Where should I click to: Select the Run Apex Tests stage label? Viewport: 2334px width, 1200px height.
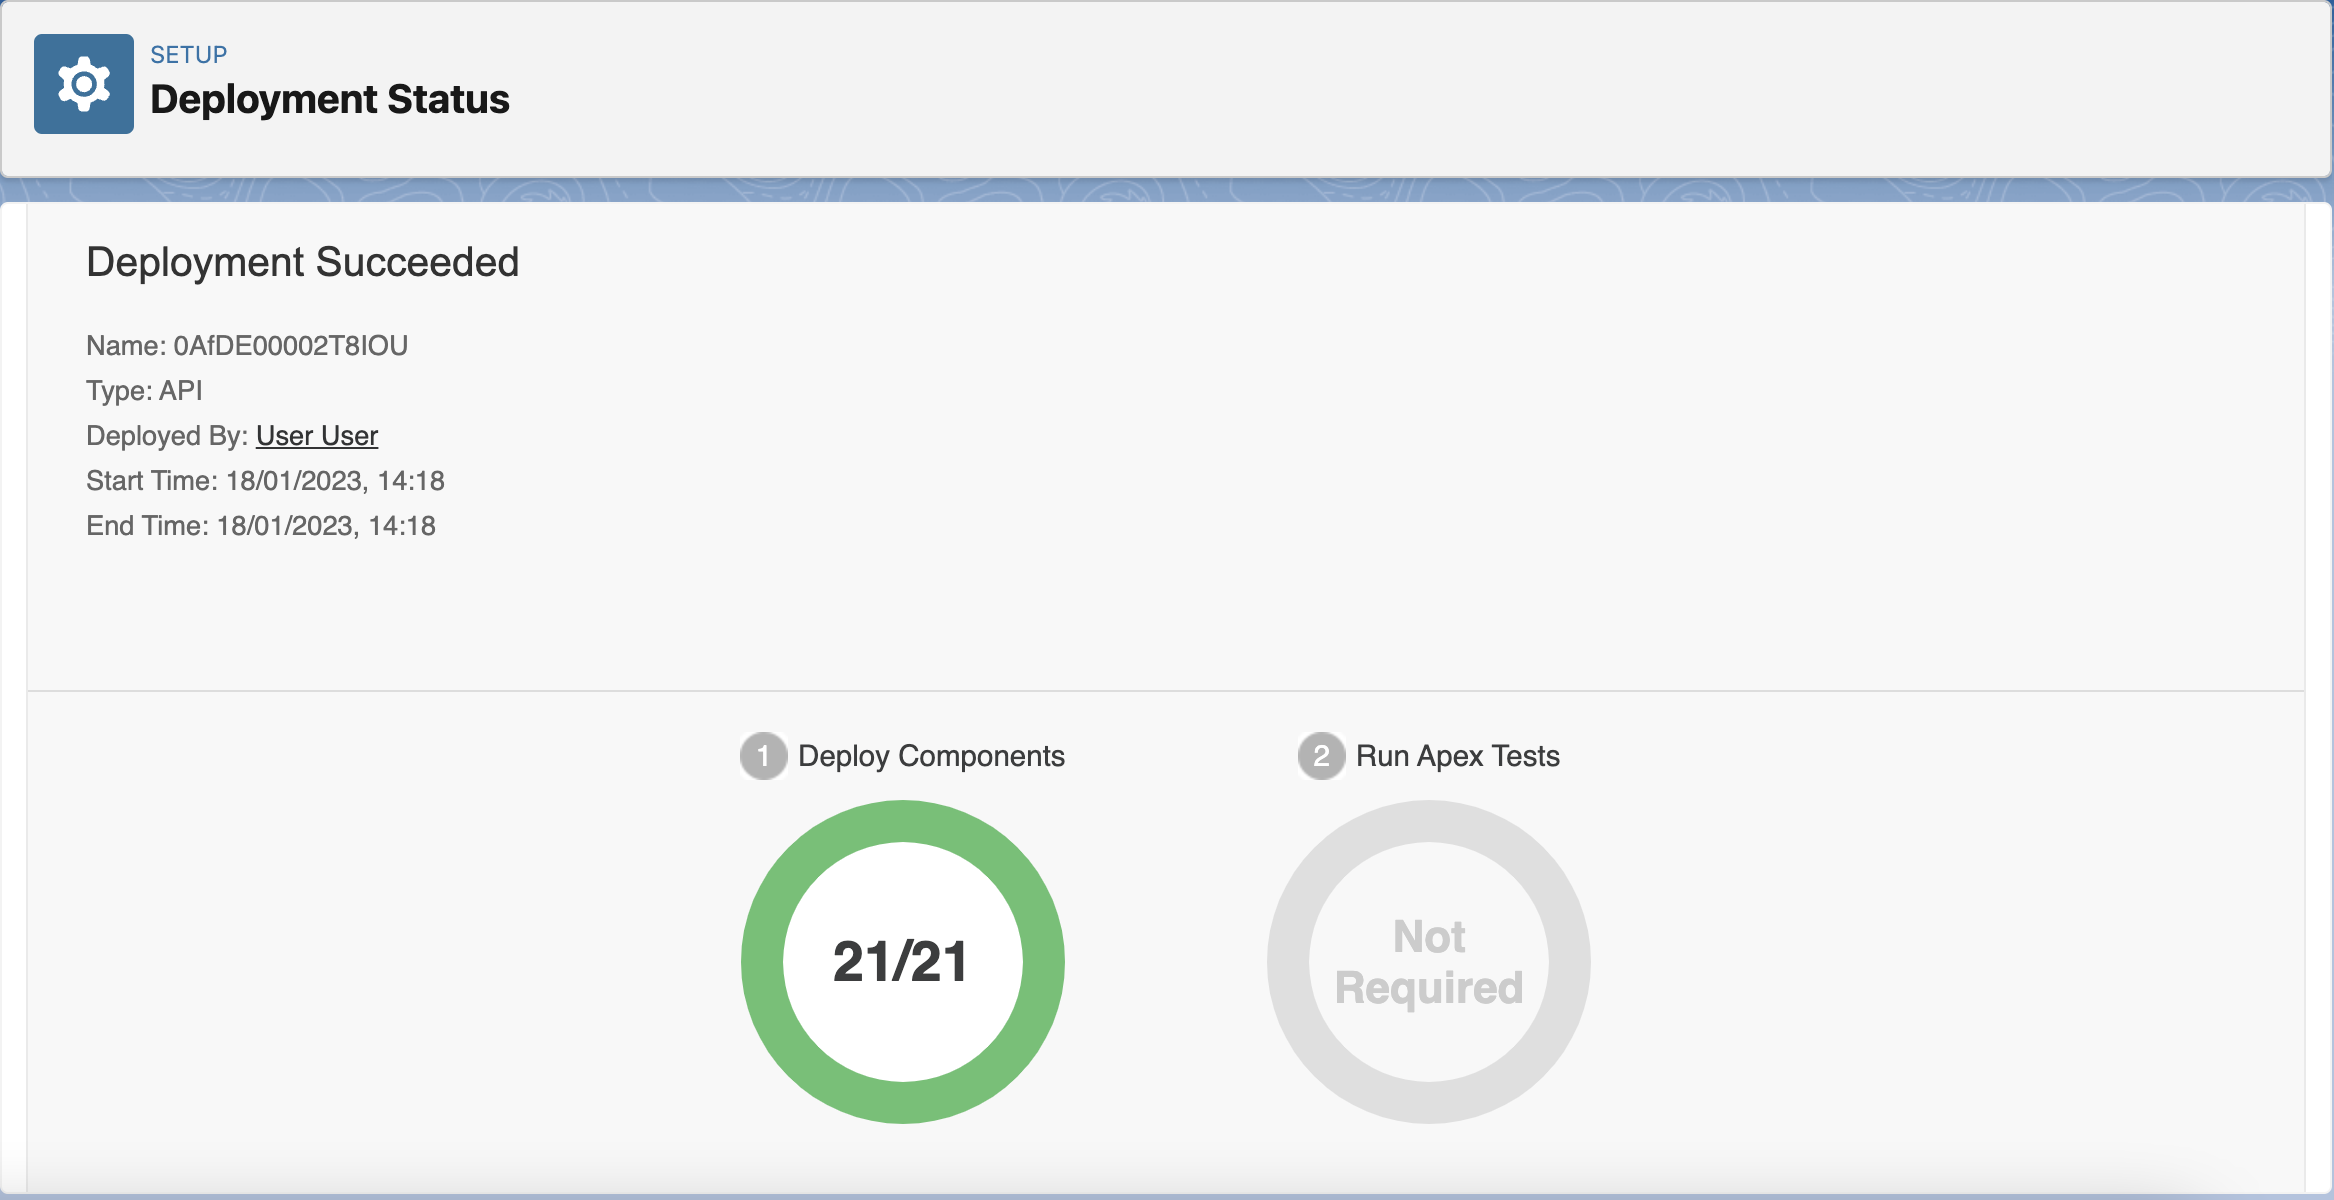point(1456,757)
